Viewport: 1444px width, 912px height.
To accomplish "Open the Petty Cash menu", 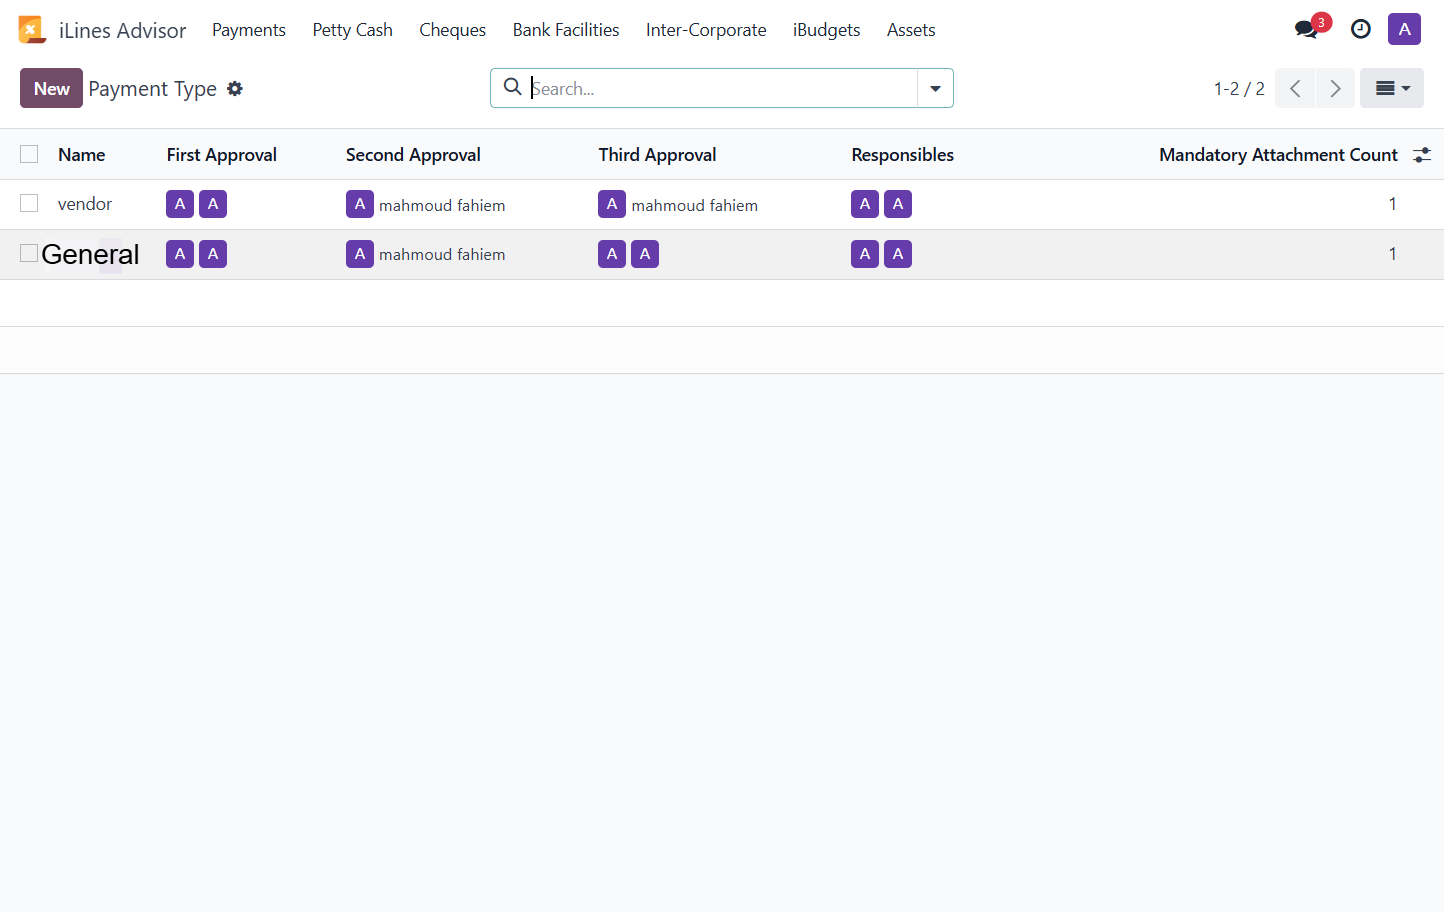I will tap(352, 30).
